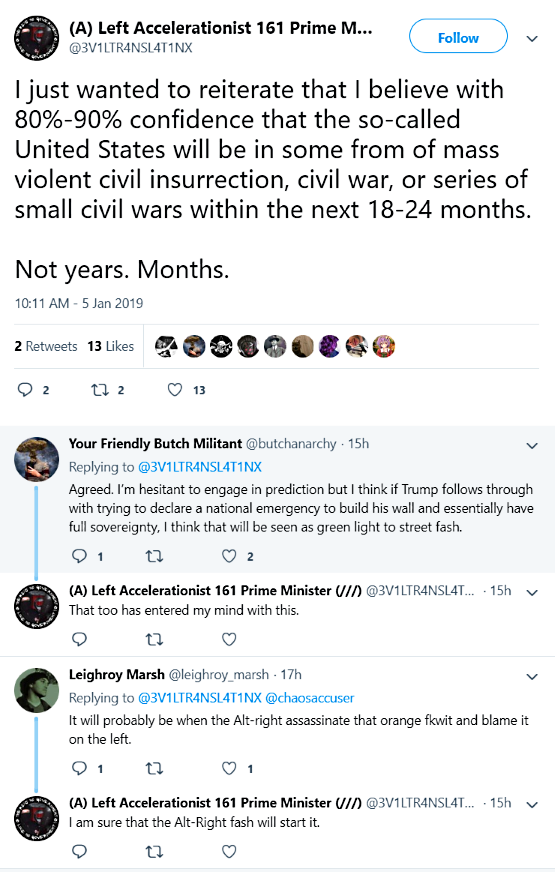555x872 pixels.
Task: Reply to the Leighroy Marsh tweet
Action: 80,768
